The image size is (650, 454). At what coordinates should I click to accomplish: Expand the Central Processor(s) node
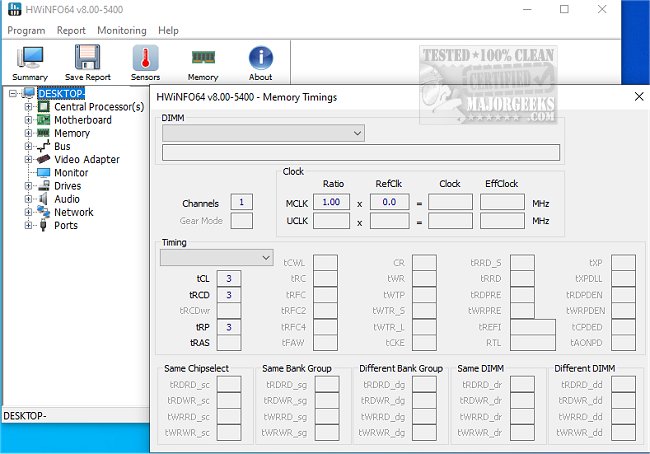pyautogui.click(x=29, y=107)
